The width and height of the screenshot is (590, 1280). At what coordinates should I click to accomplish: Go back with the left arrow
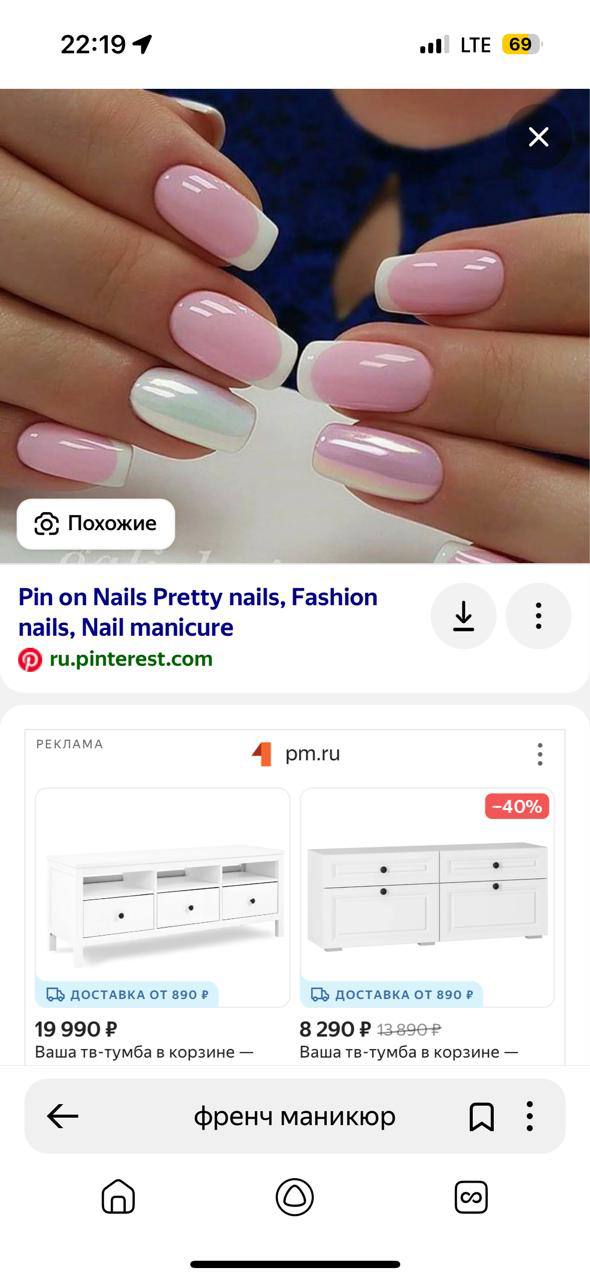[63, 1116]
